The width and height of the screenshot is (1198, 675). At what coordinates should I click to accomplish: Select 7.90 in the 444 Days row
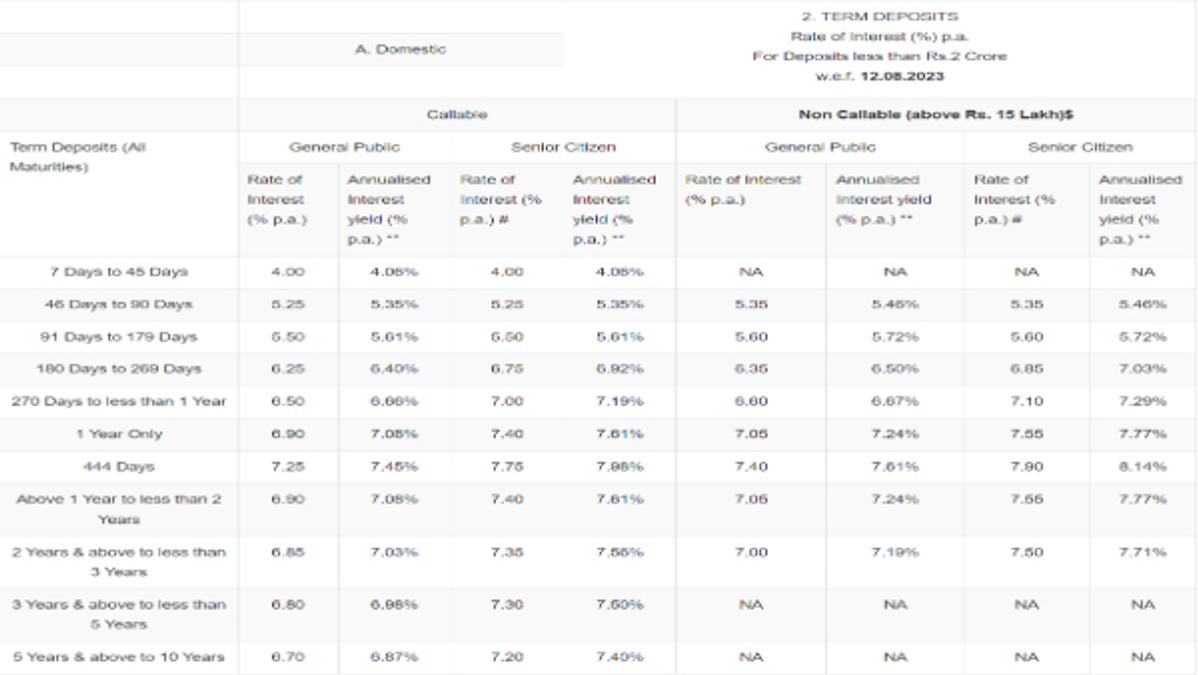click(1027, 466)
